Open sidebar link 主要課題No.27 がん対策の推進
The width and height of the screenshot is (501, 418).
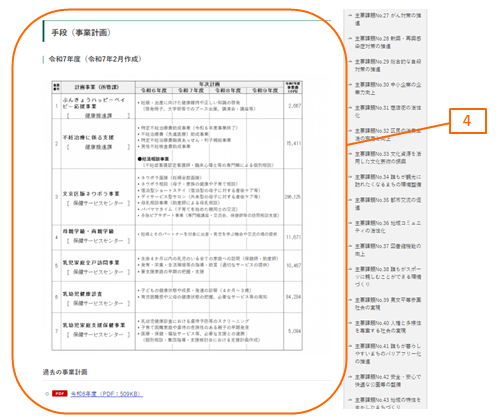point(388,19)
